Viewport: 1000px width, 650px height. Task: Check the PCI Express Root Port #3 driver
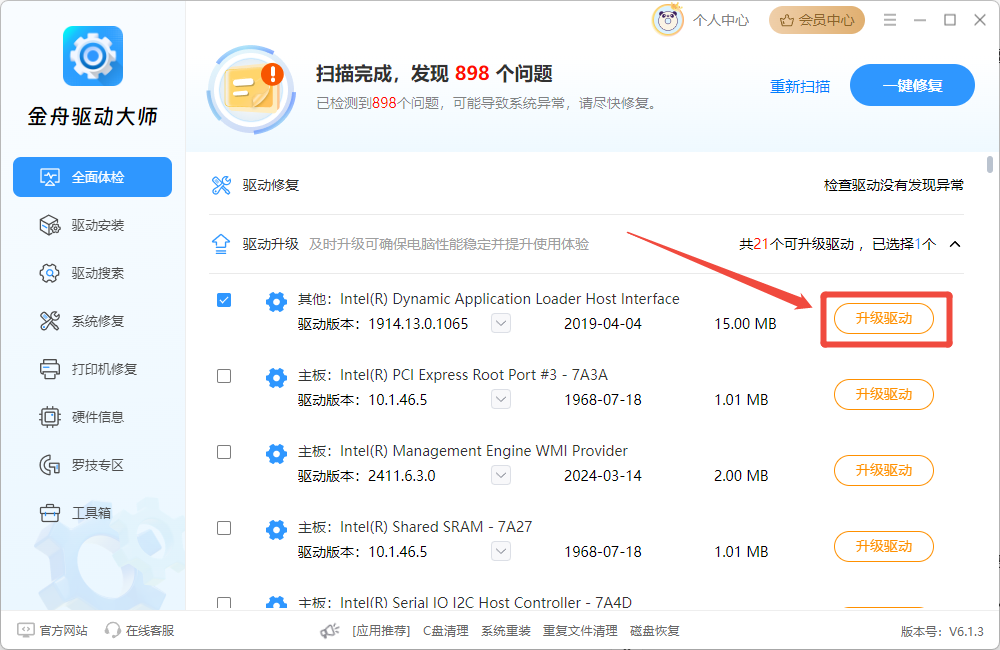(x=224, y=376)
